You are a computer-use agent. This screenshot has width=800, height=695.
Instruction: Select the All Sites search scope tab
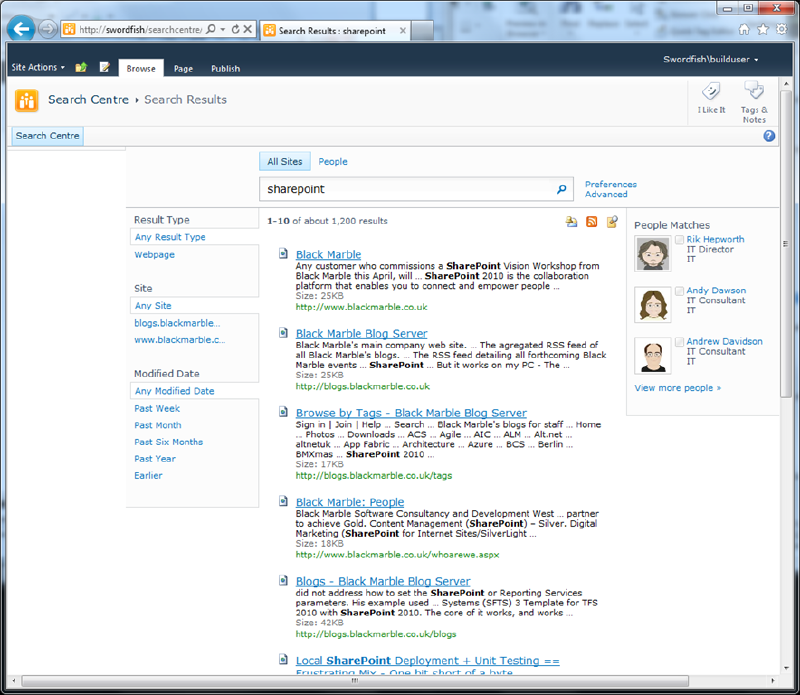(285, 161)
